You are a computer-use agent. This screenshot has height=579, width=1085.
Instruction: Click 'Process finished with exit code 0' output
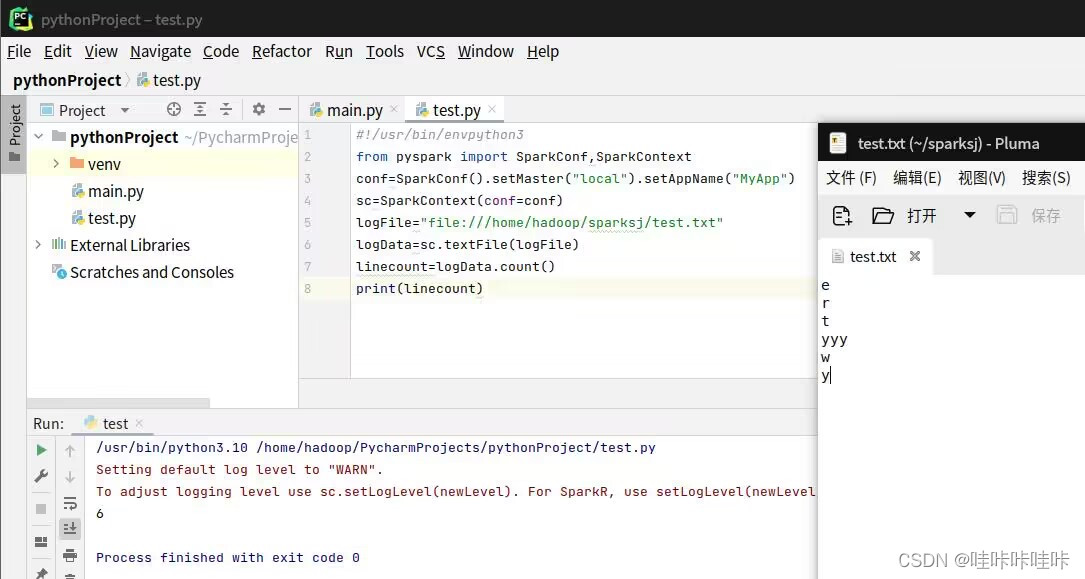point(228,558)
